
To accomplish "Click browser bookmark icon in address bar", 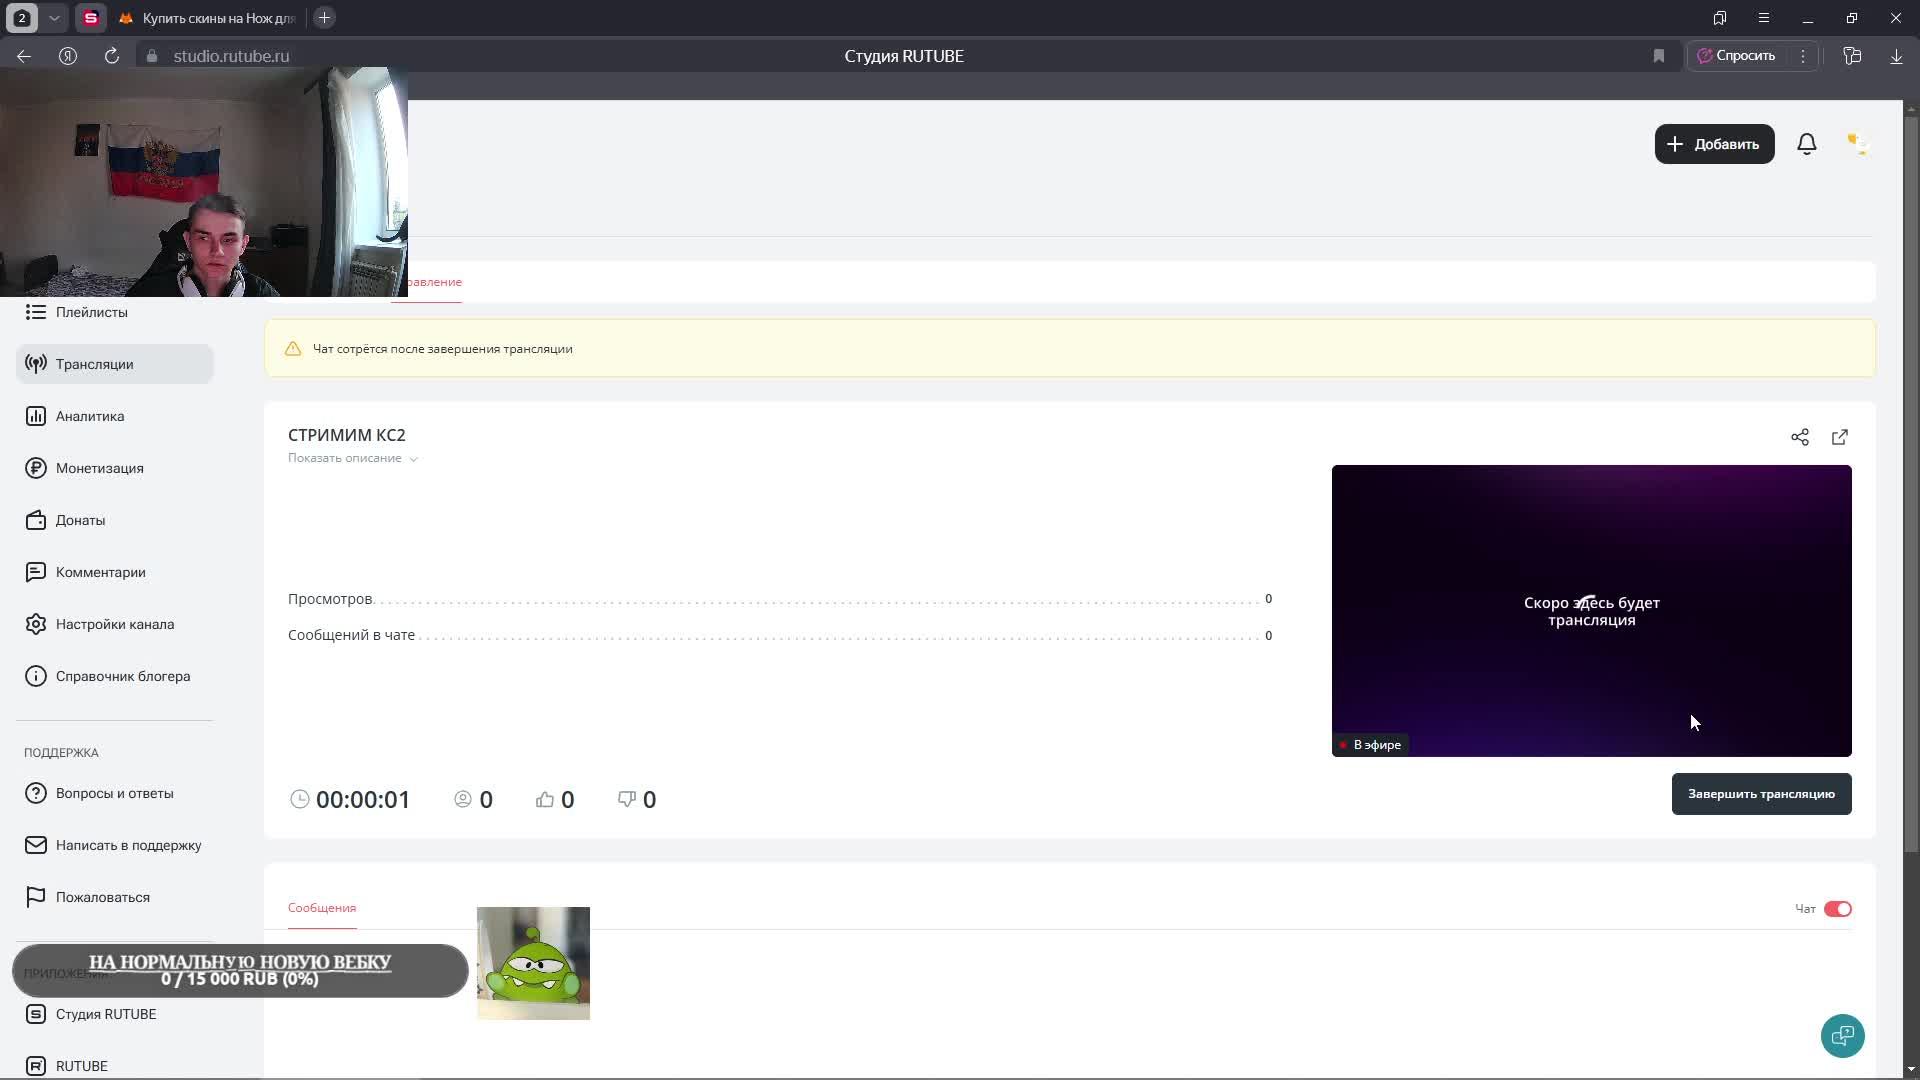I will click(1659, 56).
